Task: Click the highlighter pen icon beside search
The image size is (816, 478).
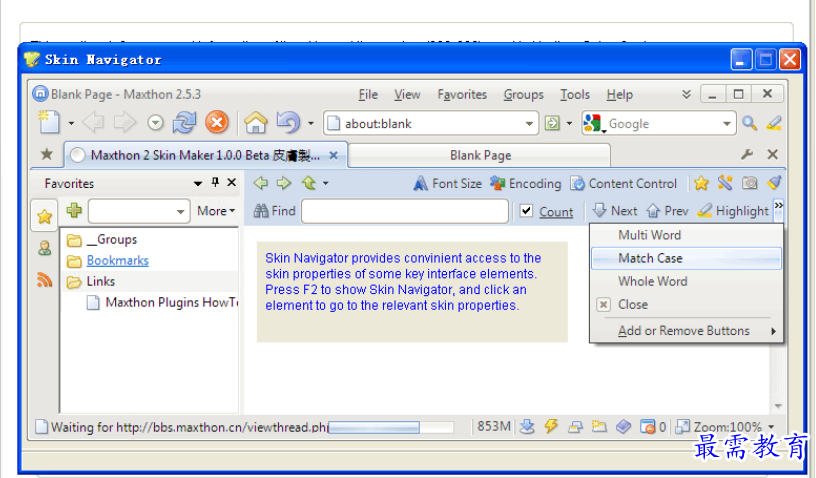Action: [774, 123]
